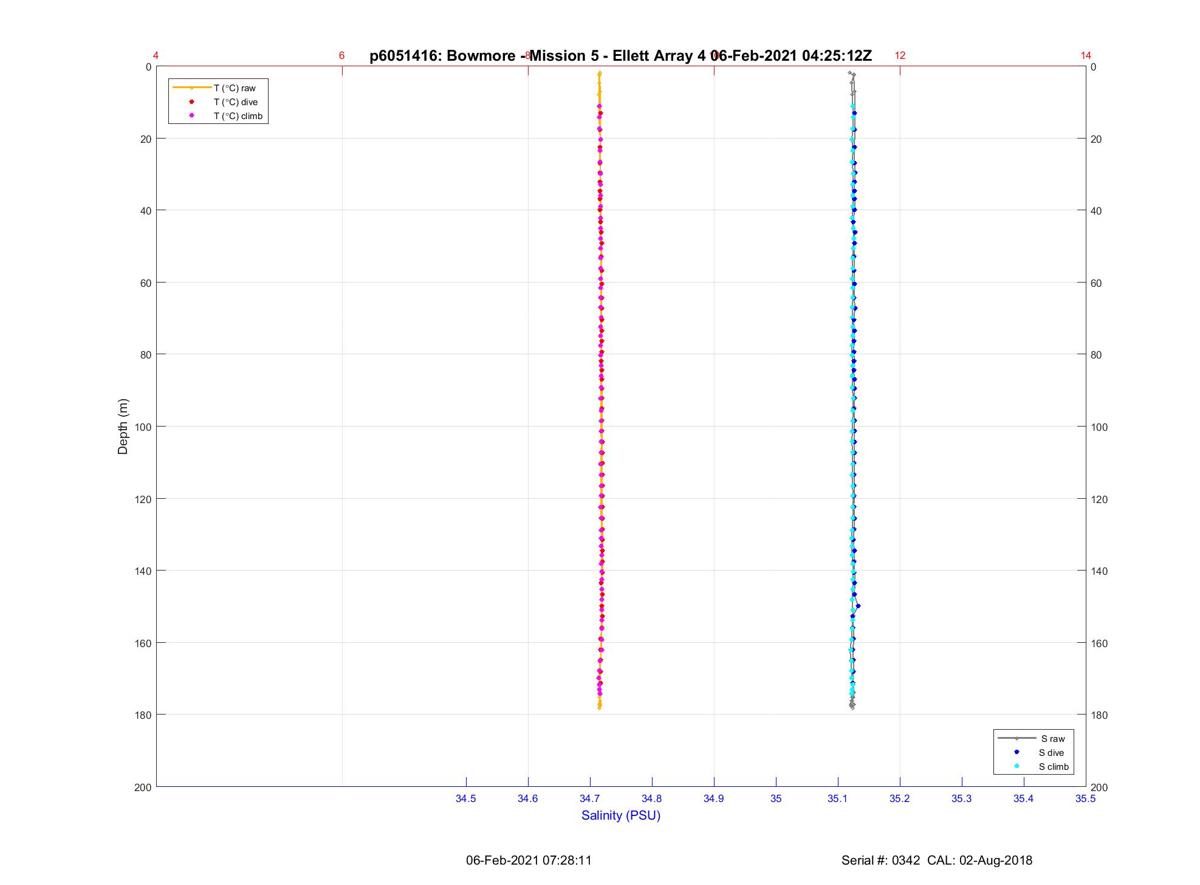
Task: Click red temperature tick label 12
Action: pyautogui.click(x=900, y=56)
